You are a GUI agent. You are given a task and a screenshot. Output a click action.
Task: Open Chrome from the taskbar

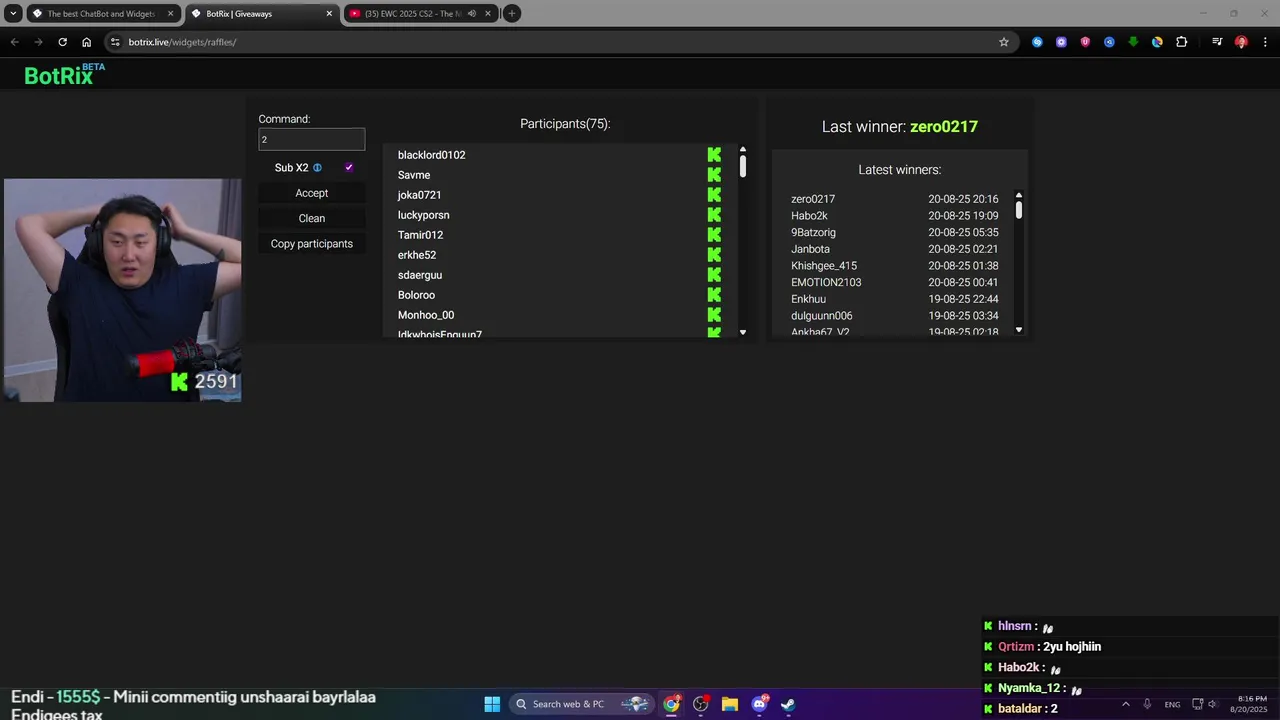click(x=672, y=704)
